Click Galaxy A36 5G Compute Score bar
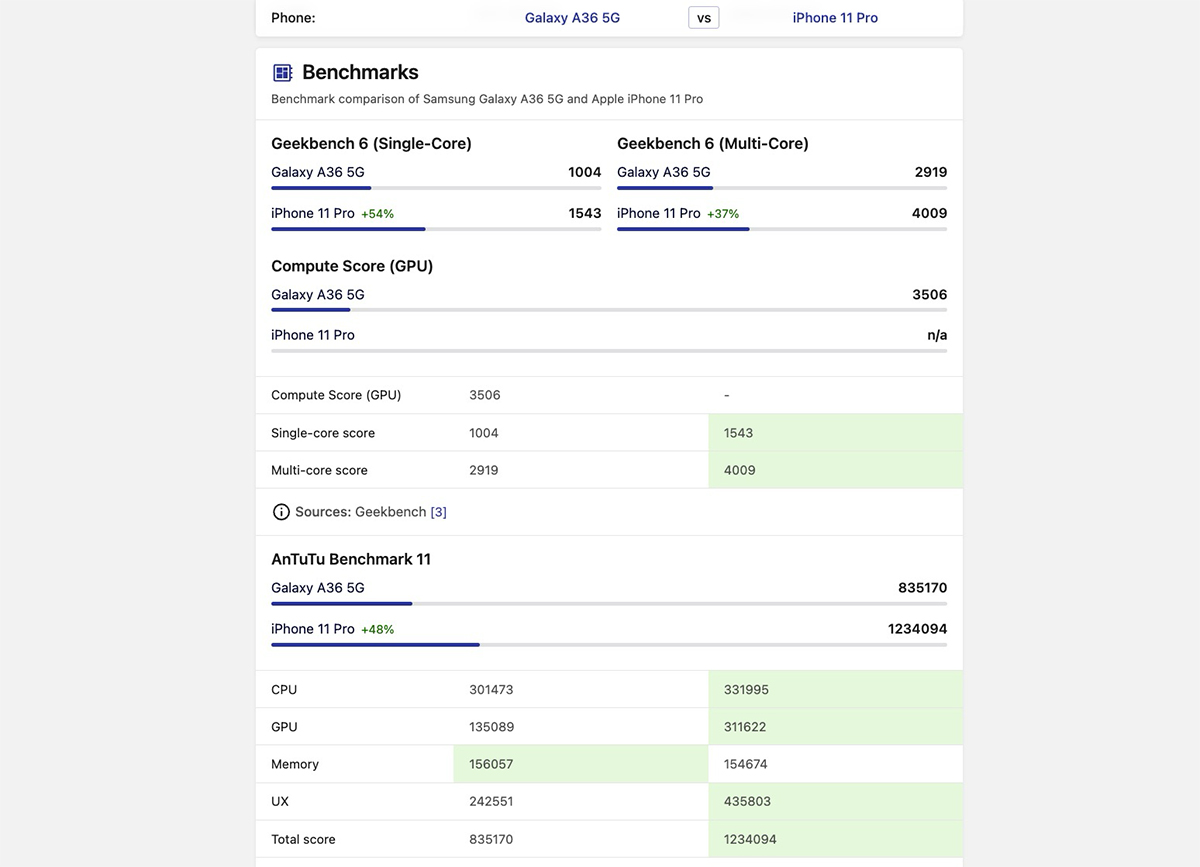 [x=609, y=310]
